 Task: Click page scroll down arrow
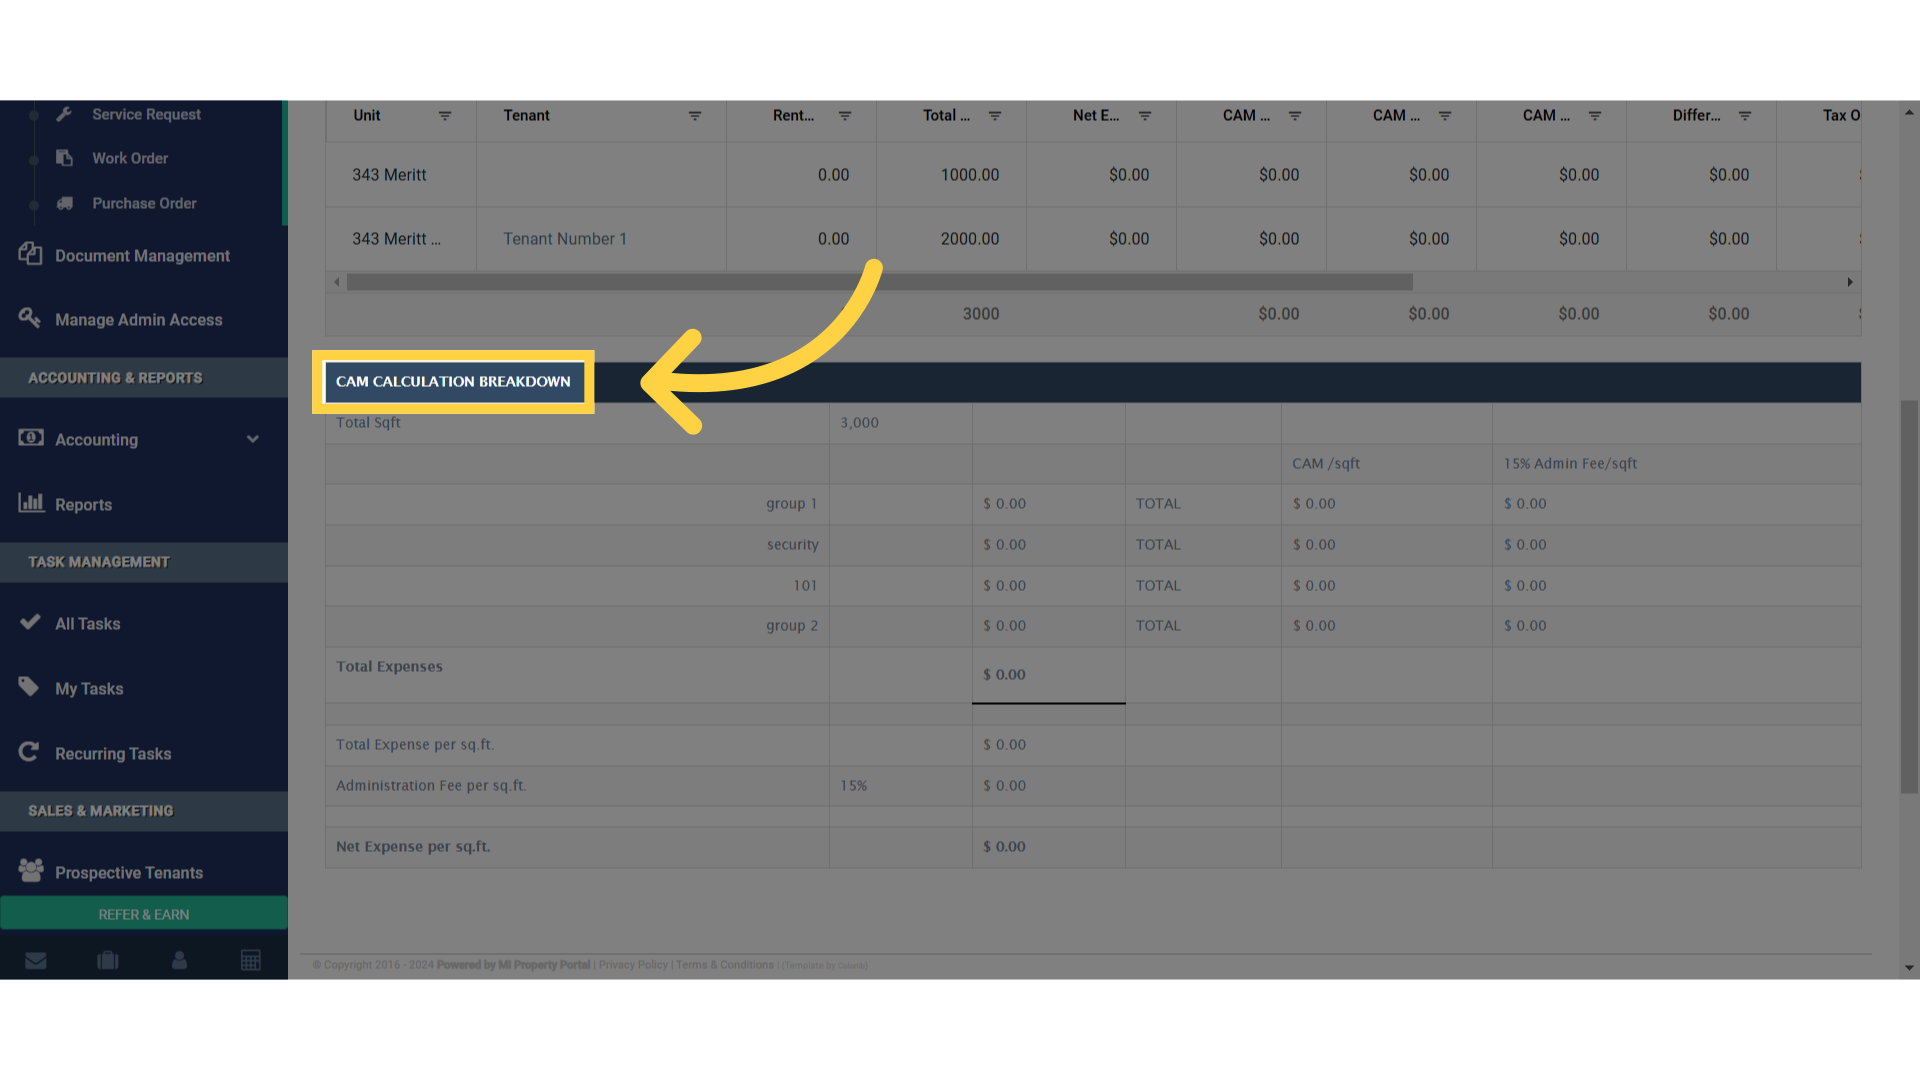pyautogui.click(x=1909, y=968)
